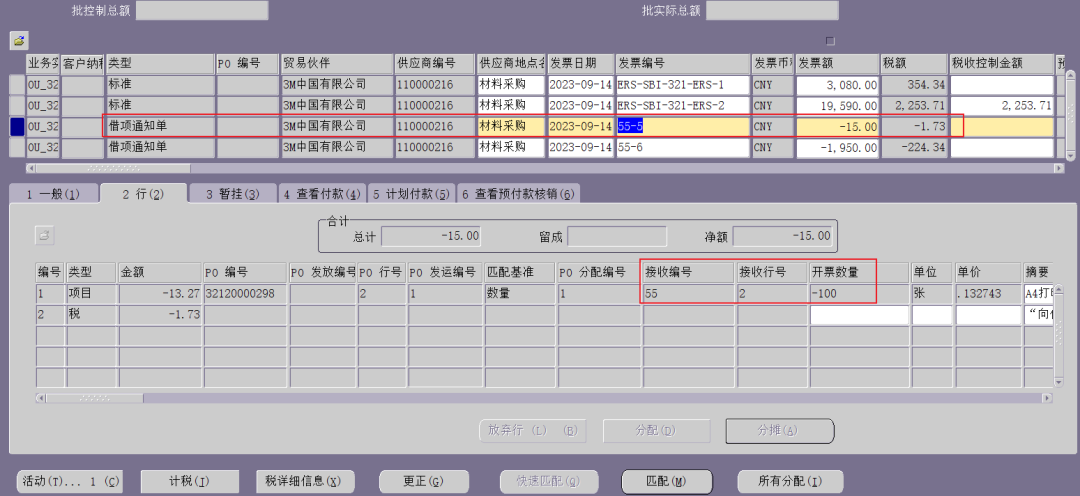Image resolution: width=1080 pixels, height=496 pixels.
Task: Click the invoice amount 3,080.00
Action: pos(838,85)
